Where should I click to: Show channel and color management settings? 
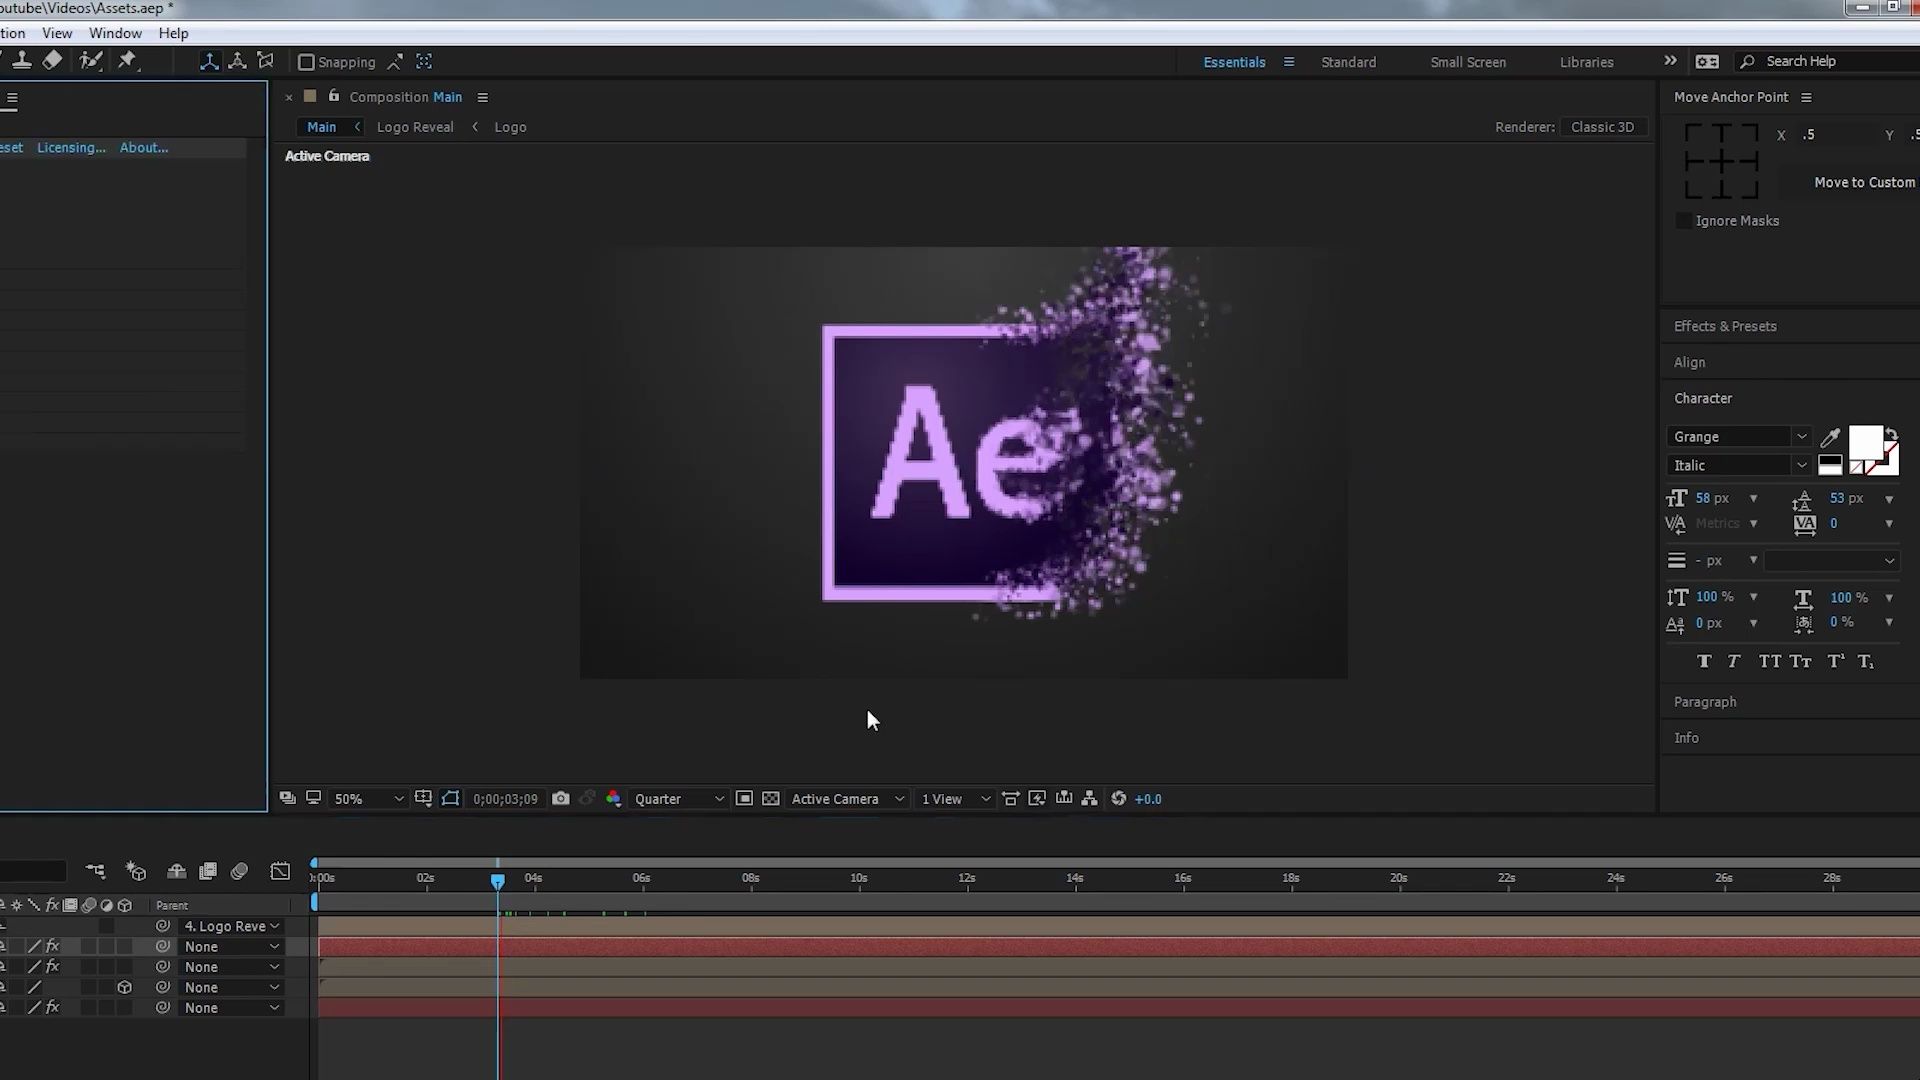(613, 798)
